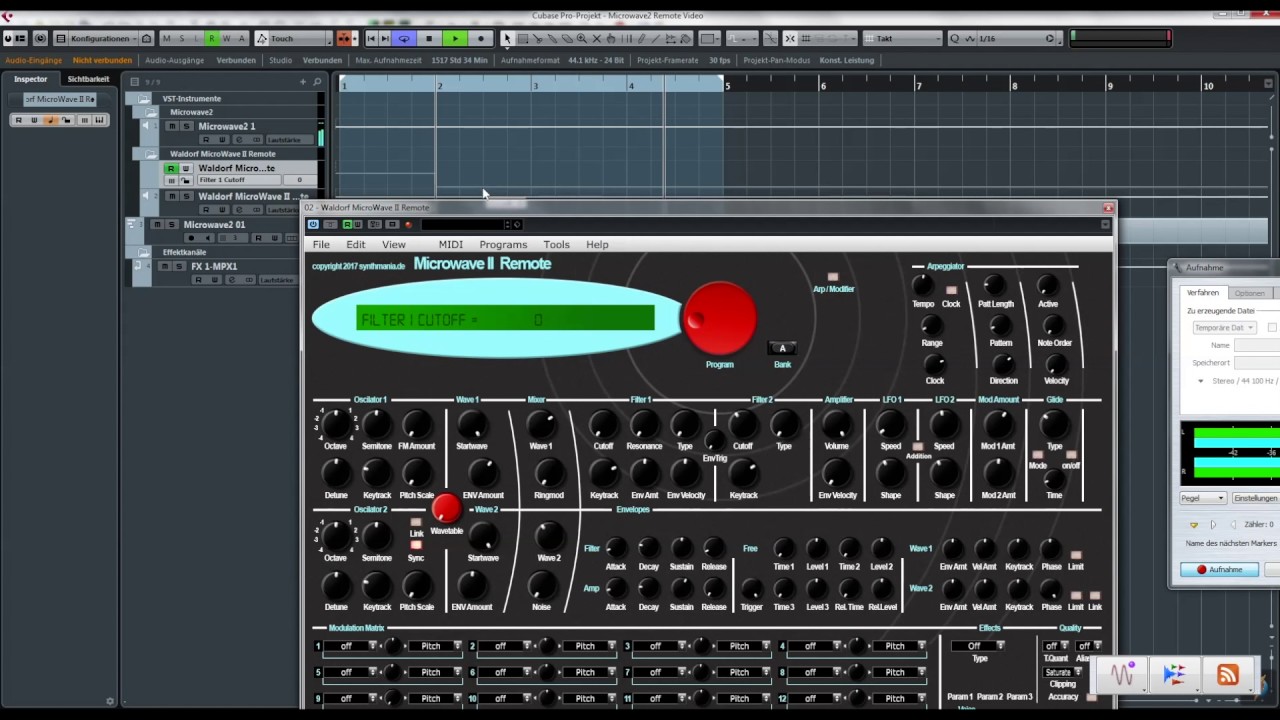
Task: Open the track list search magnifier
Action: 317,81
